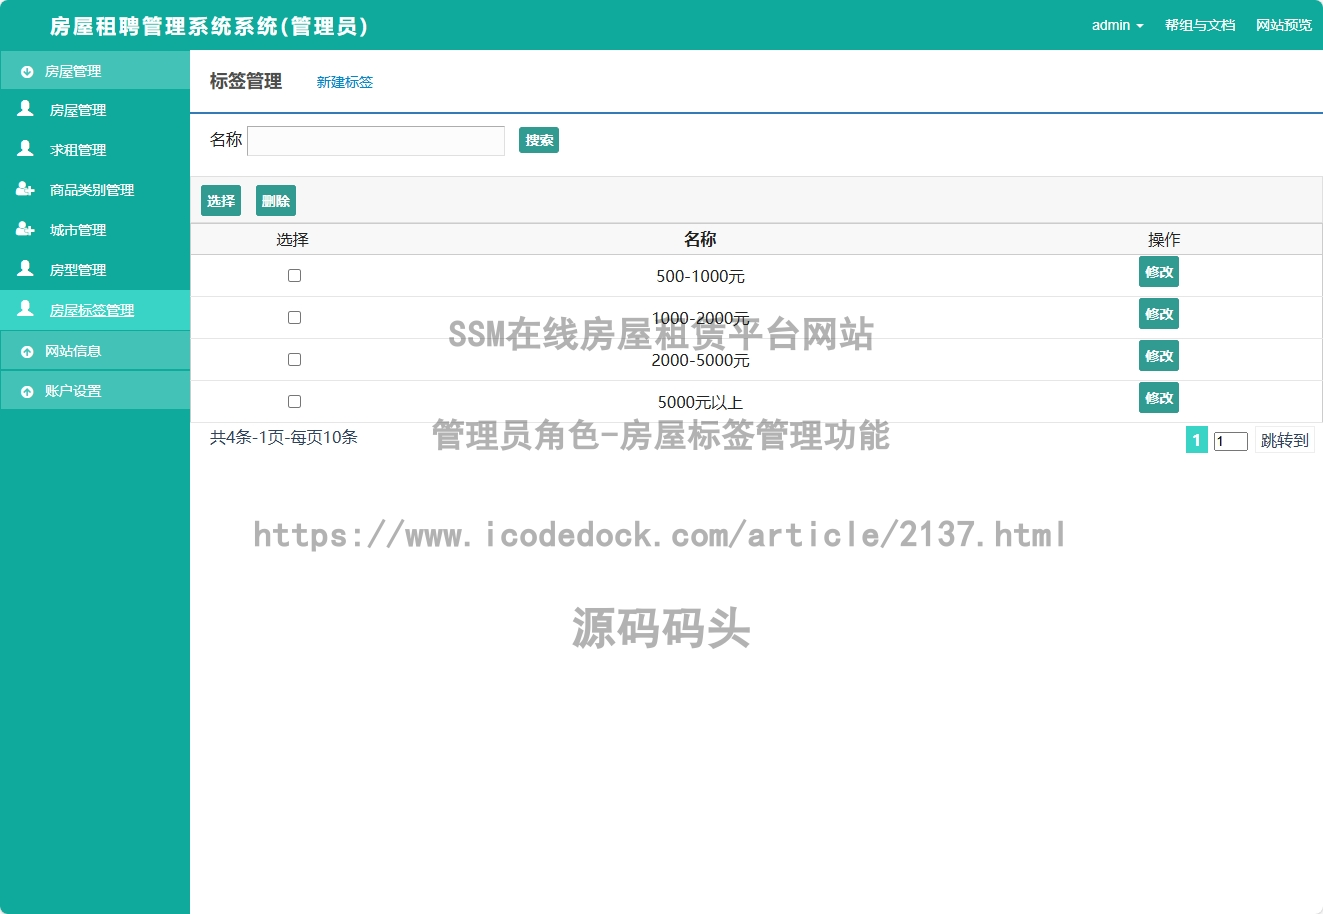Click page number 1 in pagination
This screenshot has width=1323, height=914.
[1197, 440]
